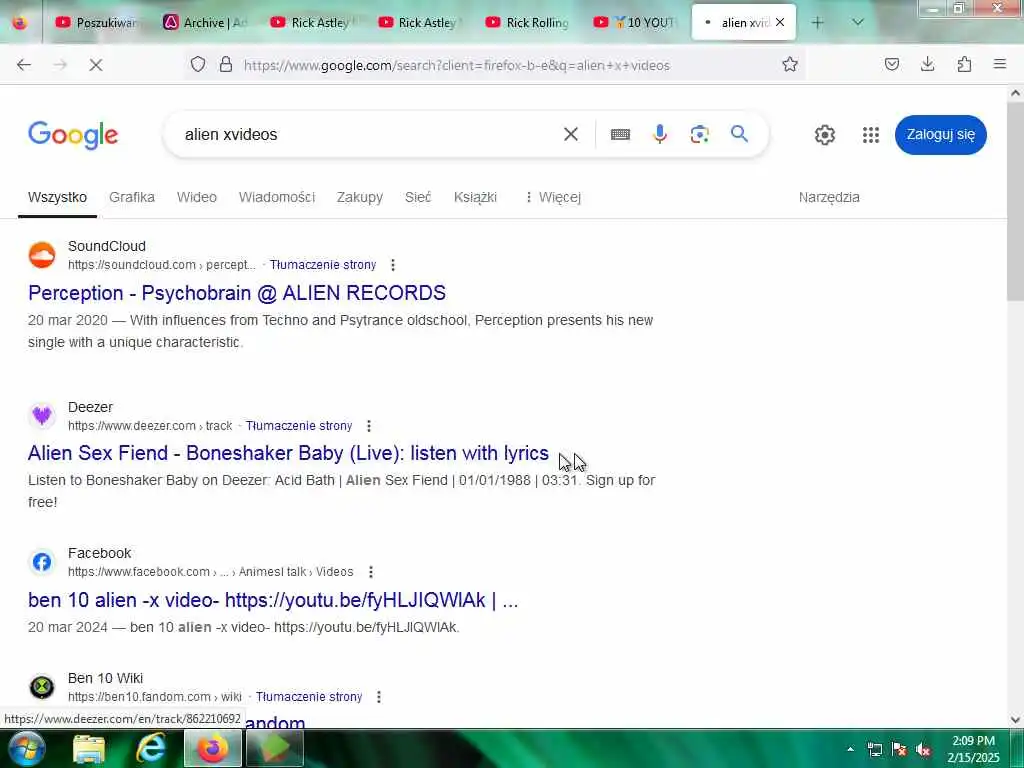
Task: Switch to Poszukiwanie YouTube tab
Action: pos(97,23)
